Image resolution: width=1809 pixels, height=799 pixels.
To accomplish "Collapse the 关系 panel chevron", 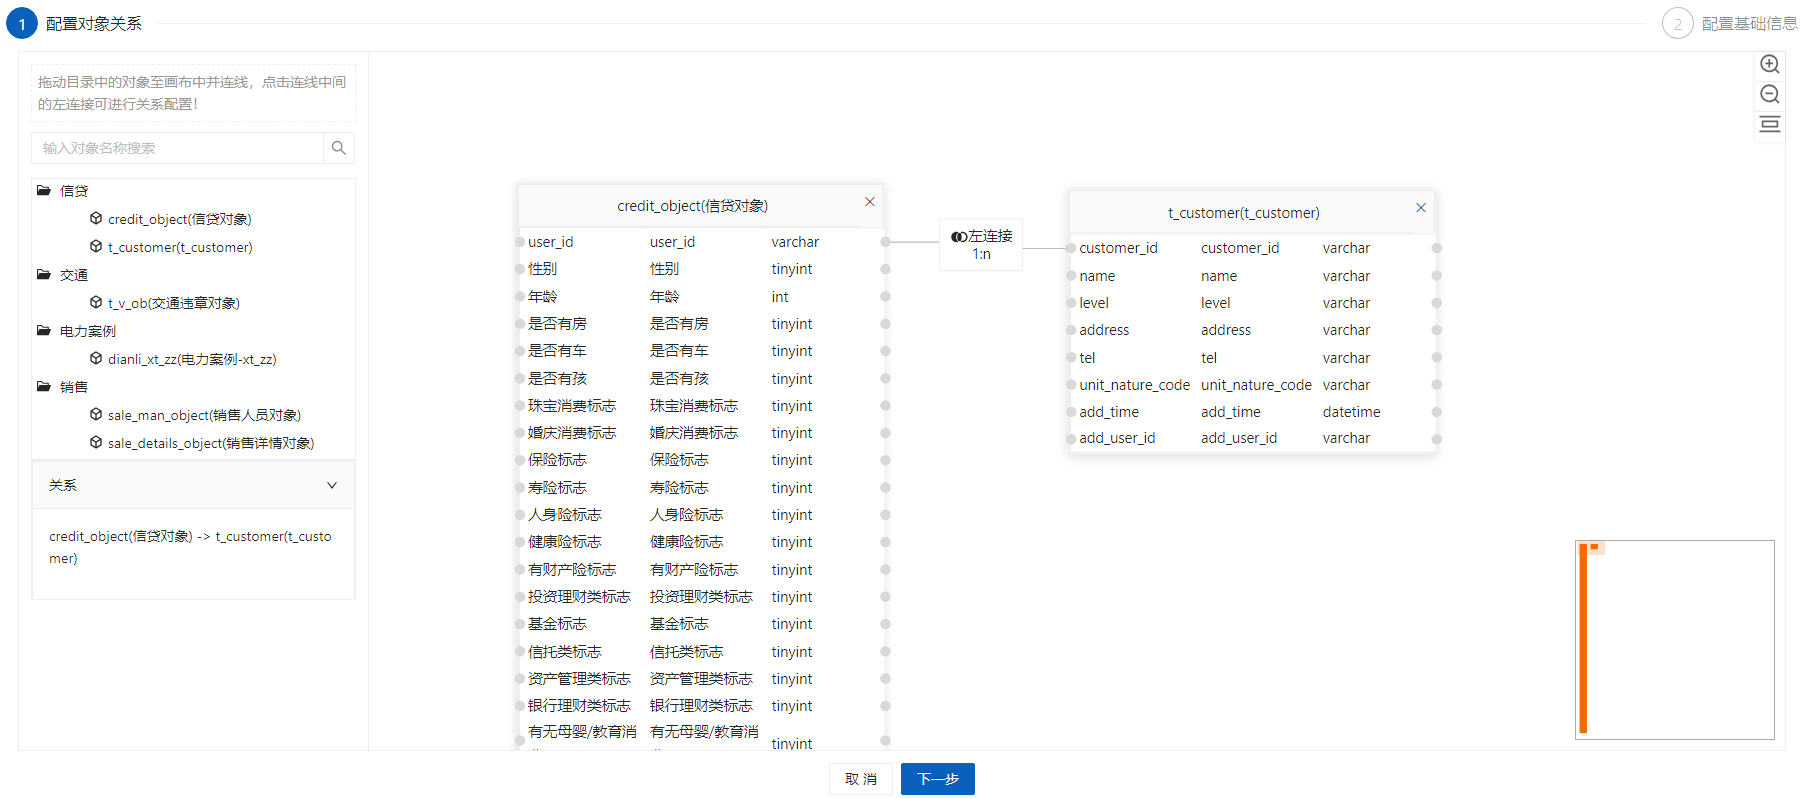I will tap(332, 485).
